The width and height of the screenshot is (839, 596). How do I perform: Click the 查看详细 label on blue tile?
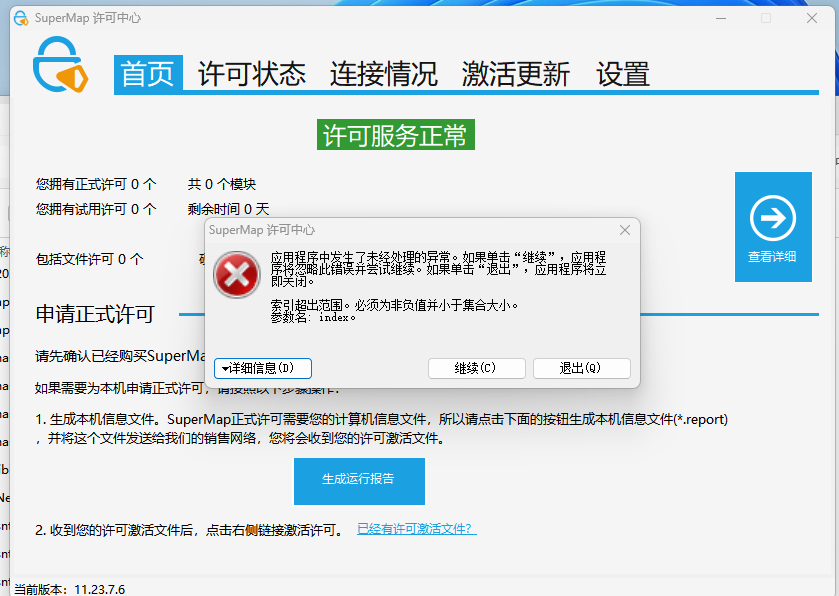click(x=772, y=257)
